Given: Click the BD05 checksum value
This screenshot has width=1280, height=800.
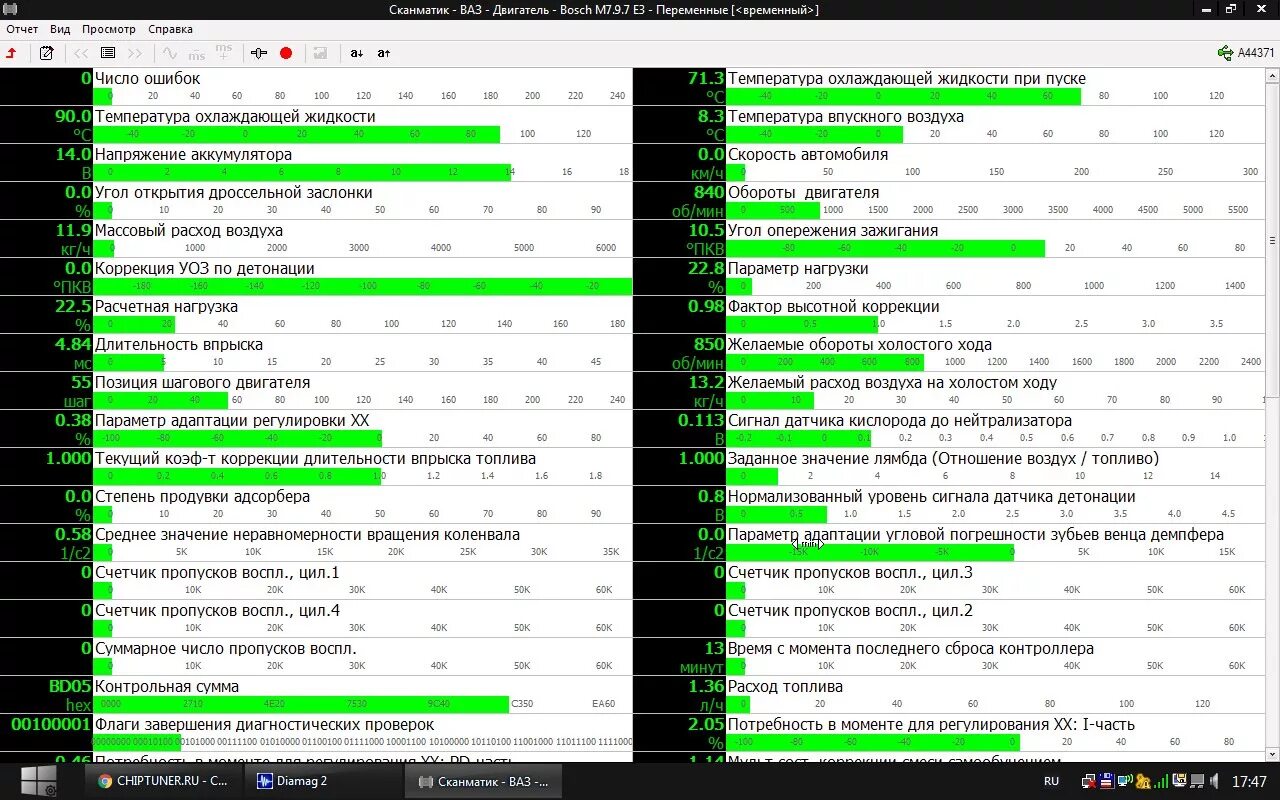Looking at the screenshot, I should (70, 686).
